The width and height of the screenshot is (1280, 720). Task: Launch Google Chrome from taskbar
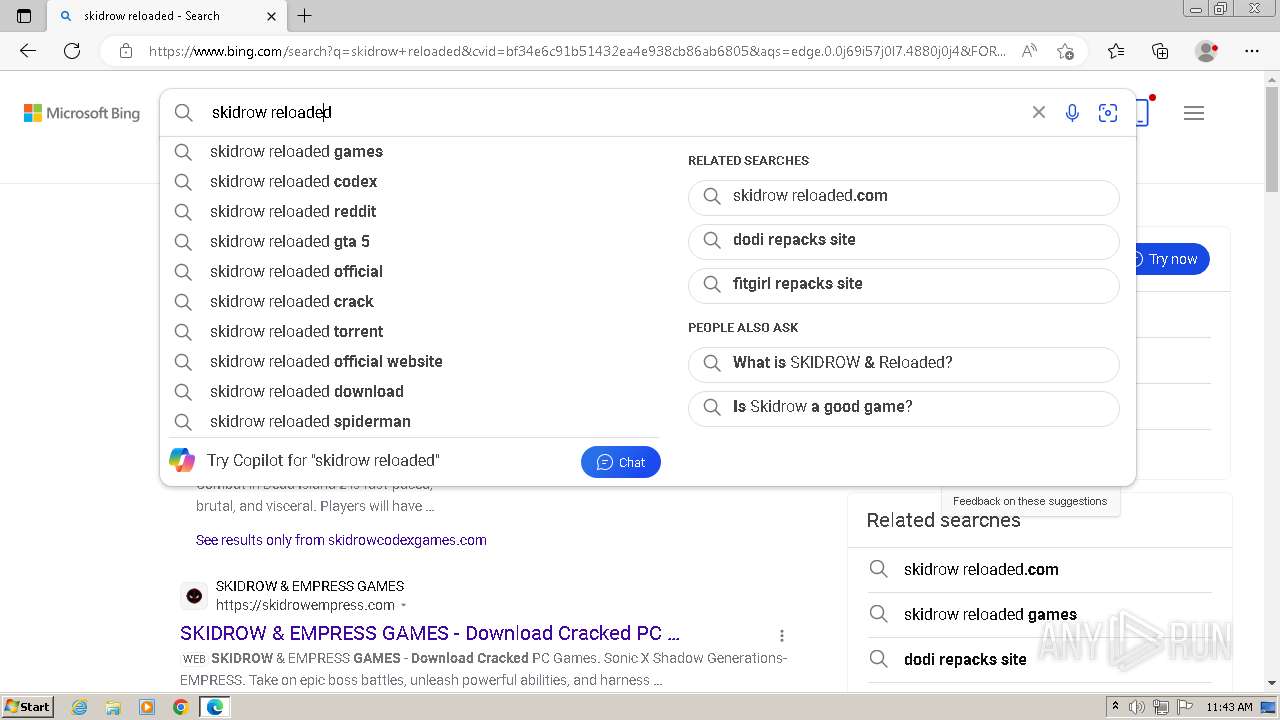[x=180, y=707]
